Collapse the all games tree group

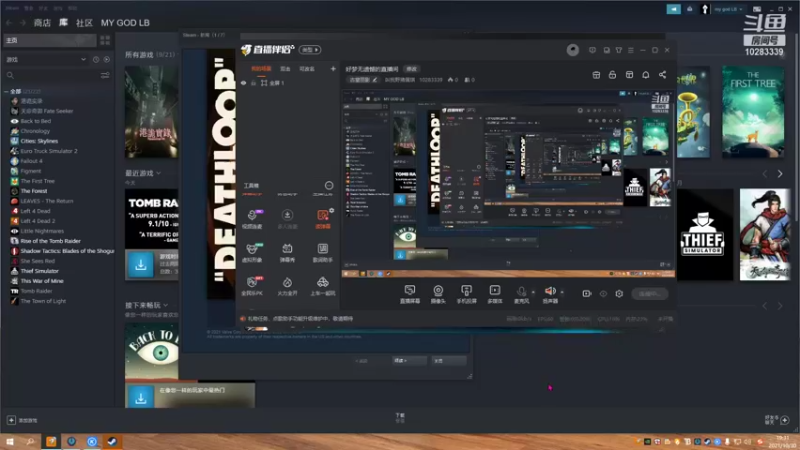tap(6, 92)
